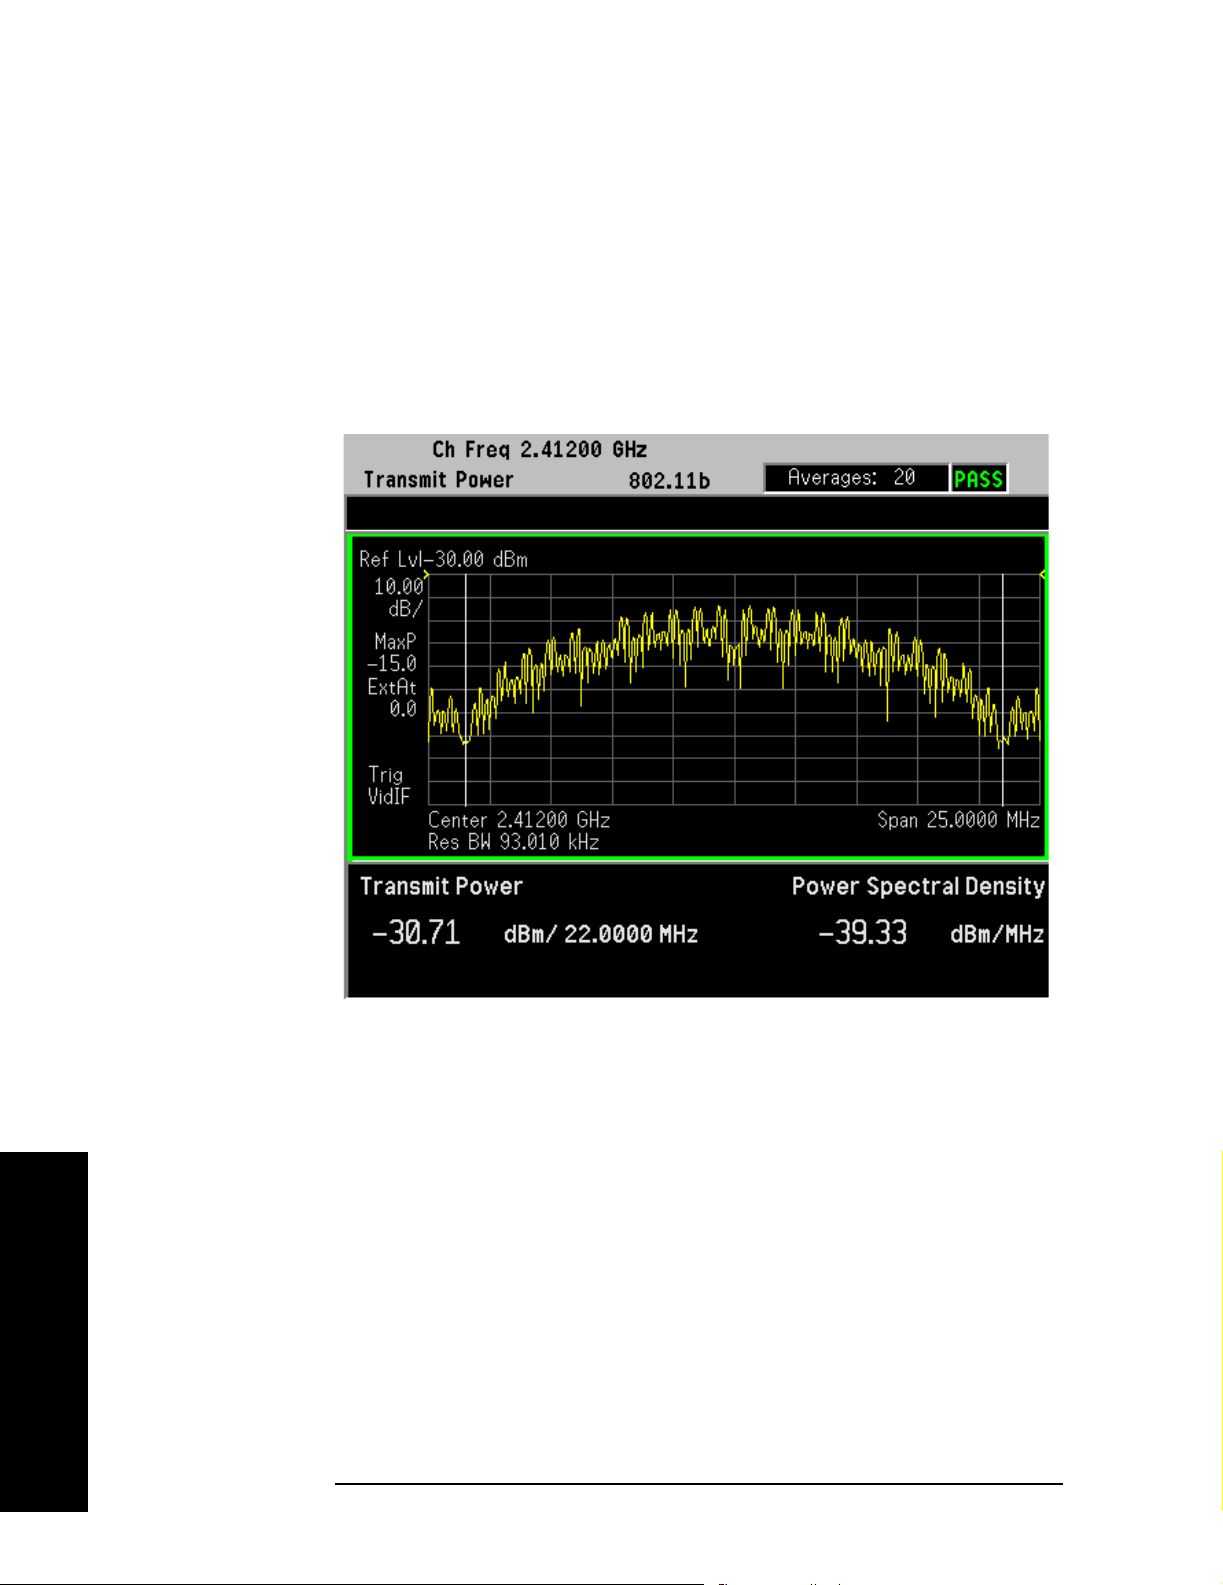Click the dBm/MHz unit label
The image size is (1223, 1585).
(997, 934)
